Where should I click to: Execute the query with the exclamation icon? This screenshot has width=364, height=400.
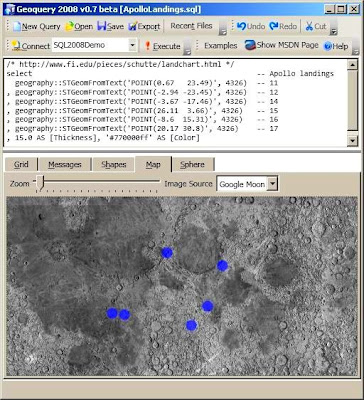148,46
